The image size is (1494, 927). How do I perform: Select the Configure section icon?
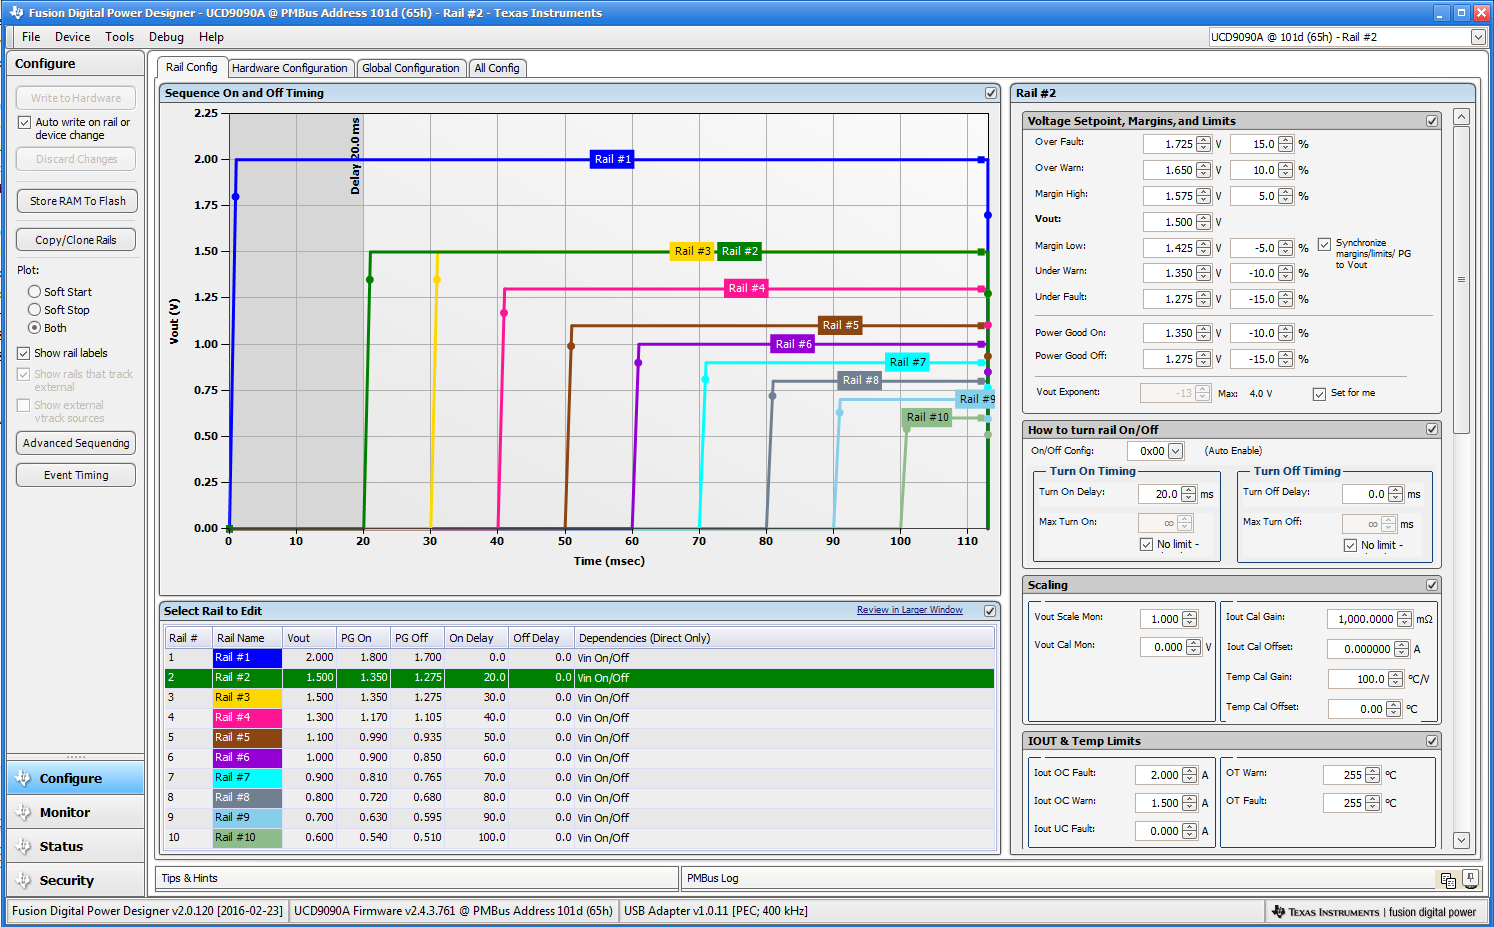point(23,778)
